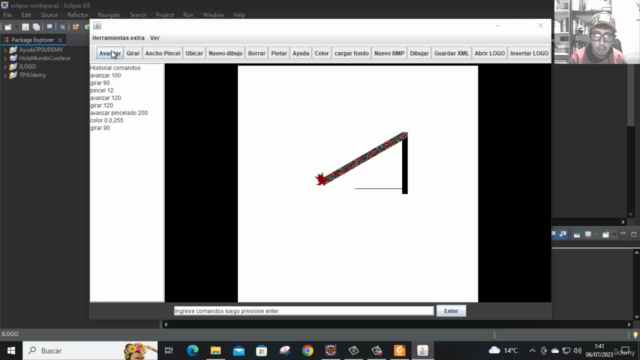Click the command input field
The image size is (640, 360).
coord(304,311)
